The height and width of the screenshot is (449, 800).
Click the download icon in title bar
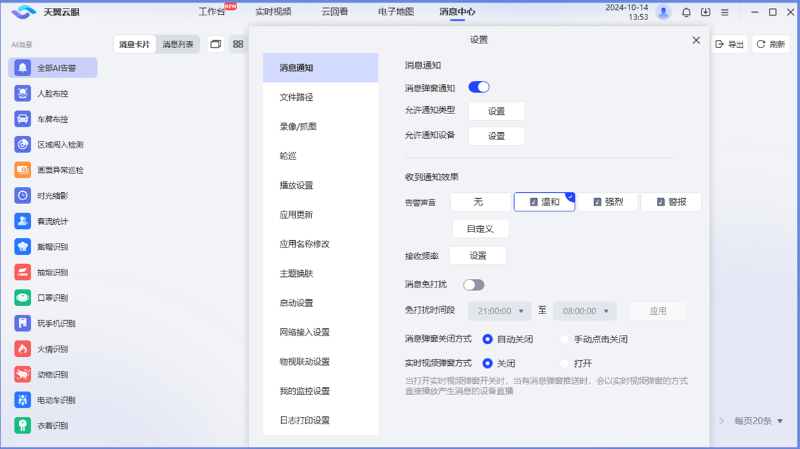(705, 13)
